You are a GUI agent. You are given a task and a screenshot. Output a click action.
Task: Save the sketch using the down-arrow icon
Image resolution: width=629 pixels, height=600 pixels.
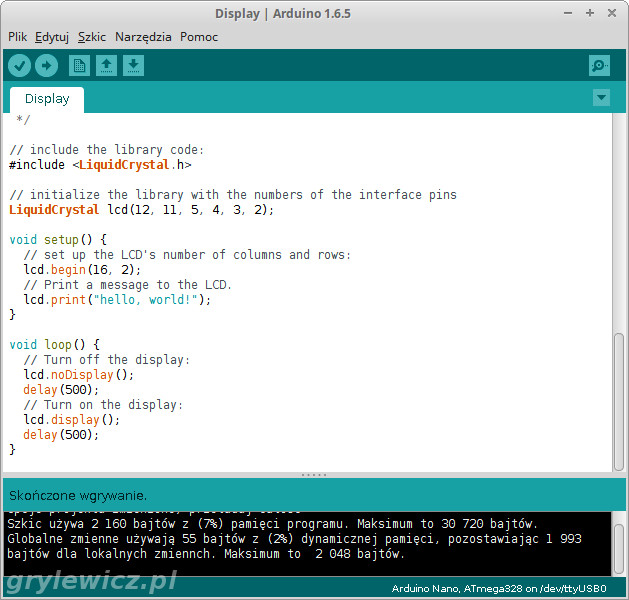pyautogui.click(x=134, y=65)
